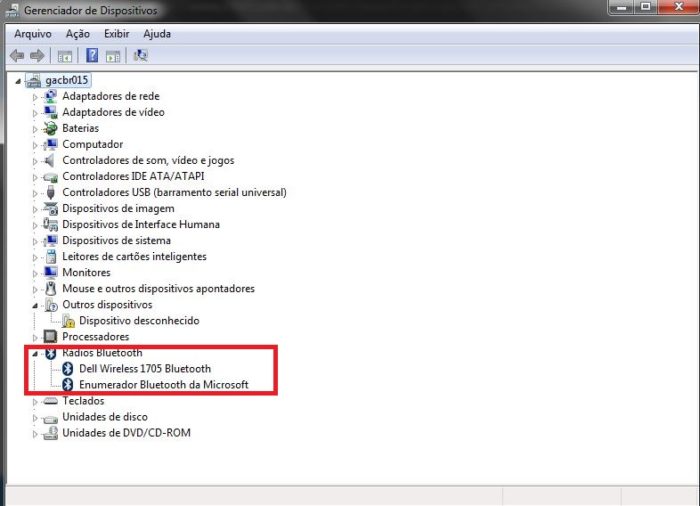Select the Controladores IDE ATA/ATAPI label
Viewport: 700px width, 506px height.
point(133,176)
